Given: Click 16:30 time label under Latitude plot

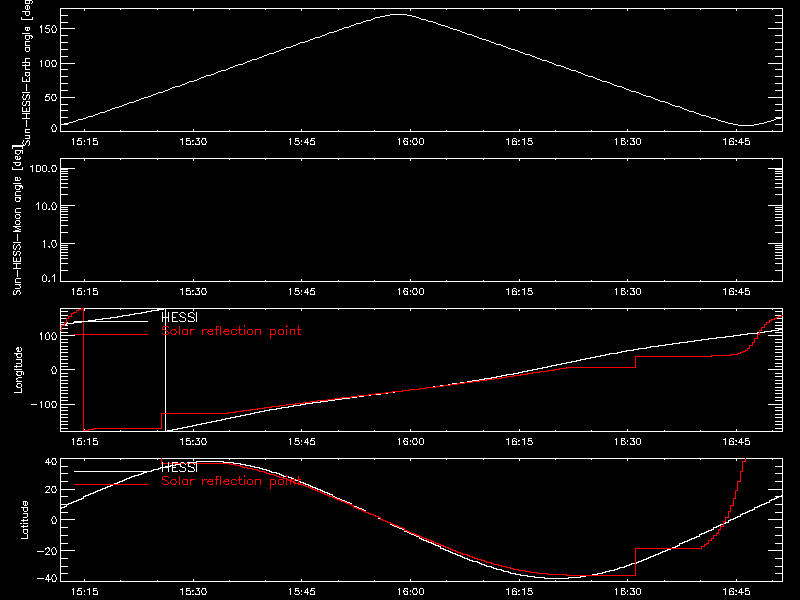Looking at the screenshot, I should [628, 592].
